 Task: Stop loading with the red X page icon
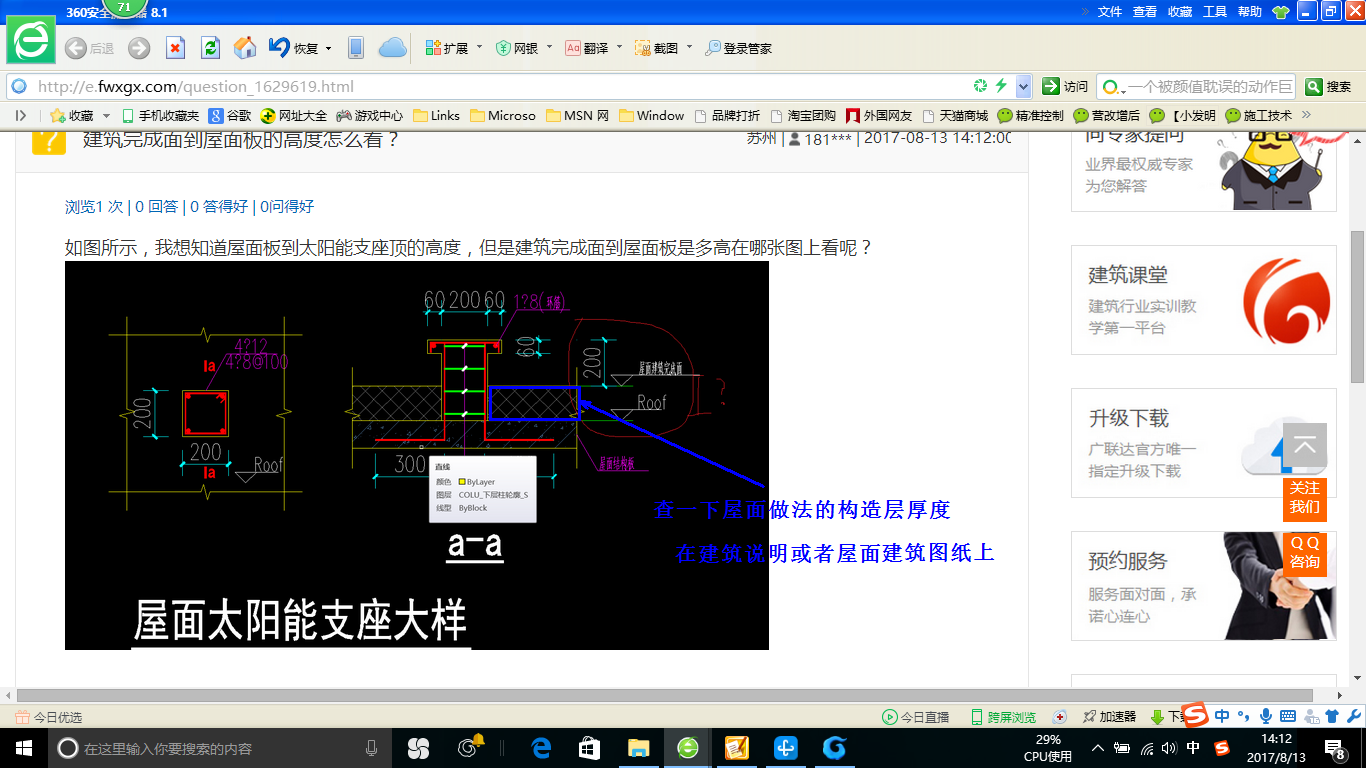(x=175, y=48)
